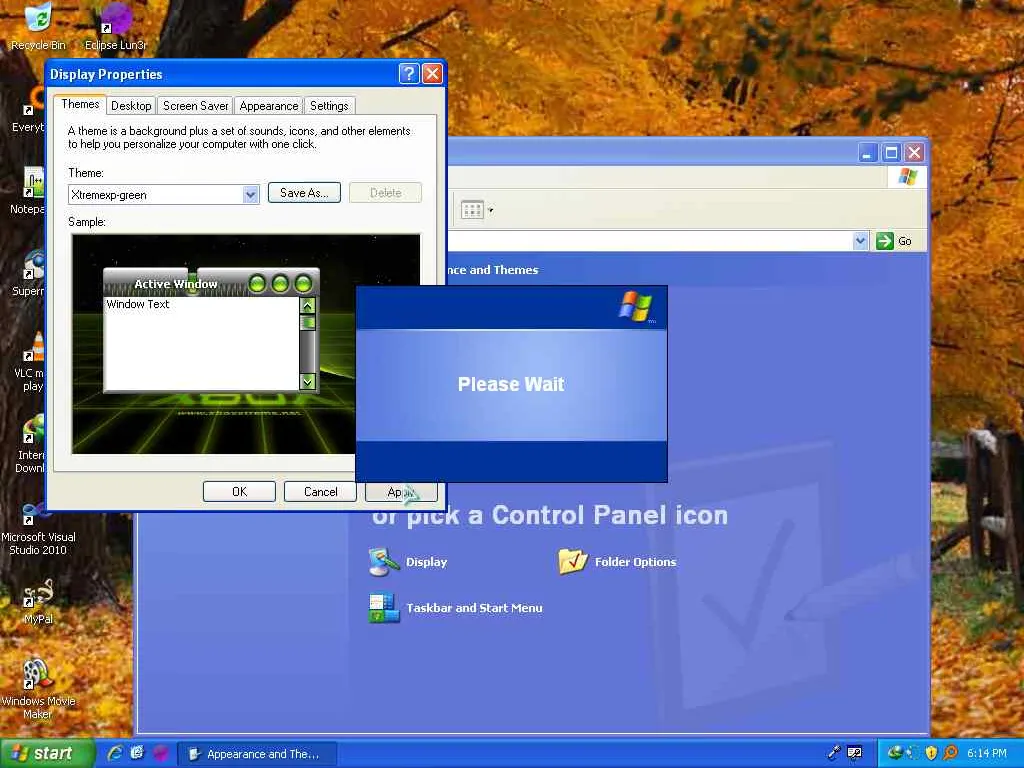Viewport: 1024px width, 768px height.
Task: Click the purple Quick Launch icon
Action: click(x=160, y=753)
